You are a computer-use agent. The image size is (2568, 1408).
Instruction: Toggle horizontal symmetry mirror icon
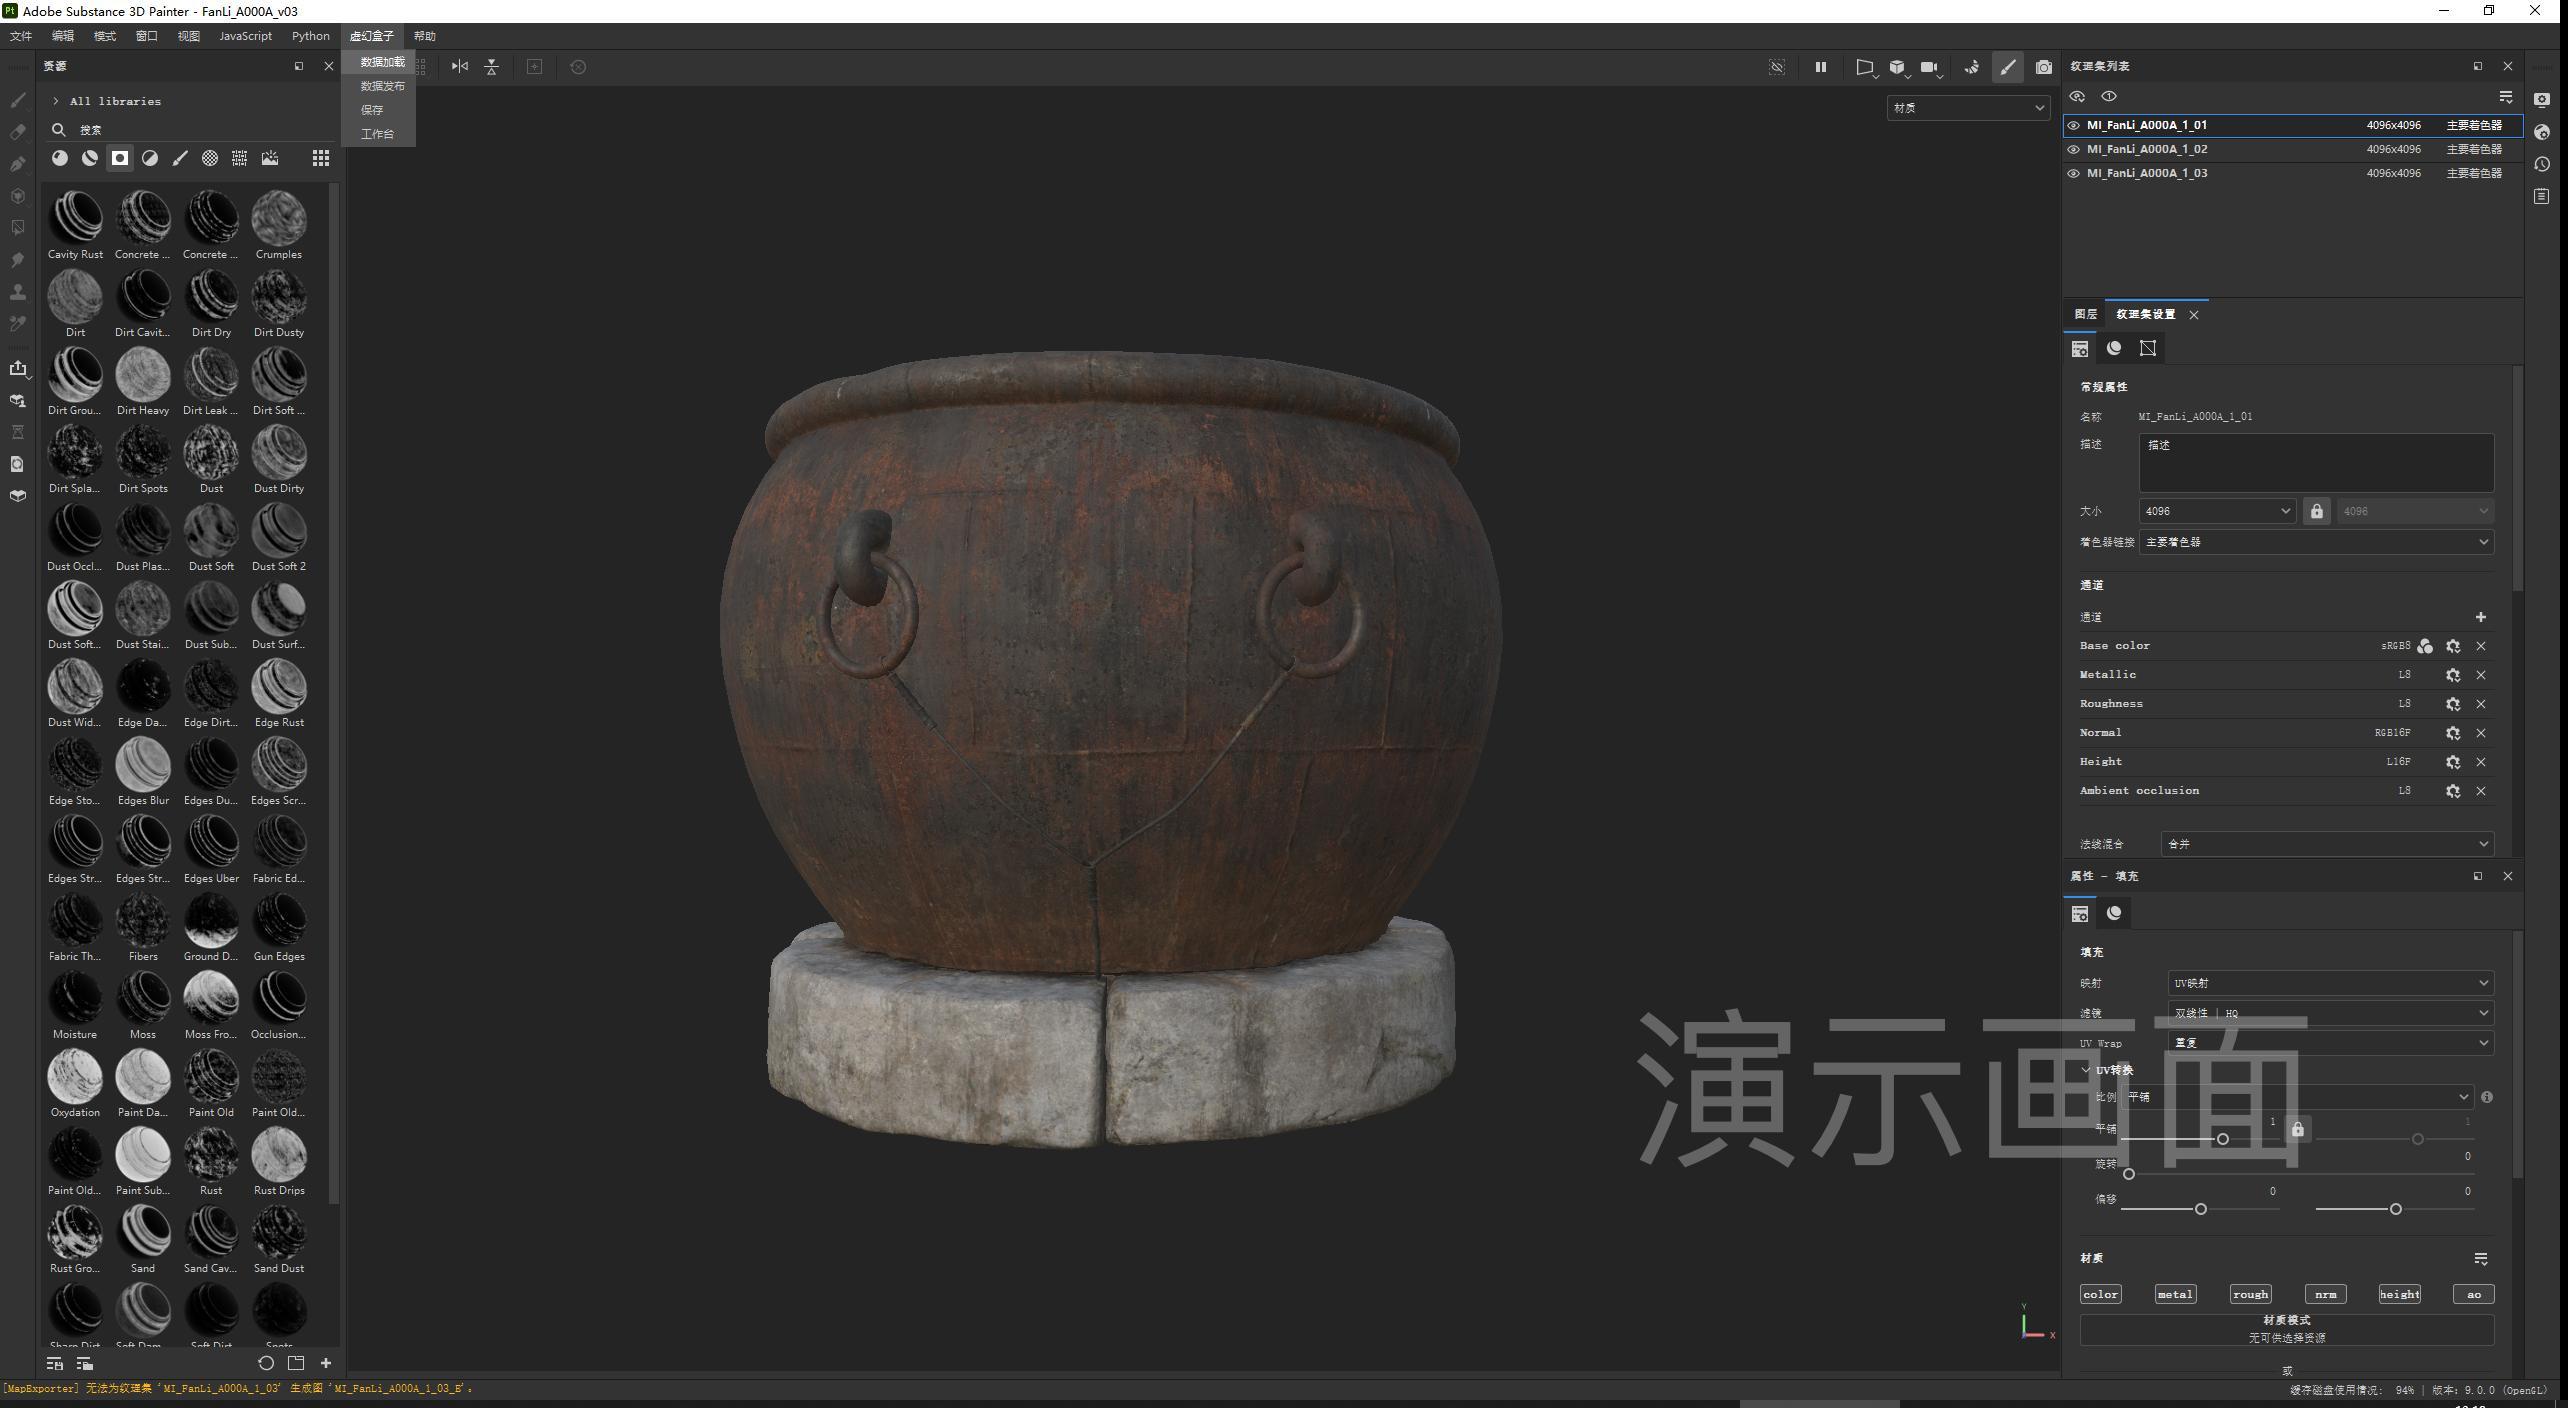point(460,67)
